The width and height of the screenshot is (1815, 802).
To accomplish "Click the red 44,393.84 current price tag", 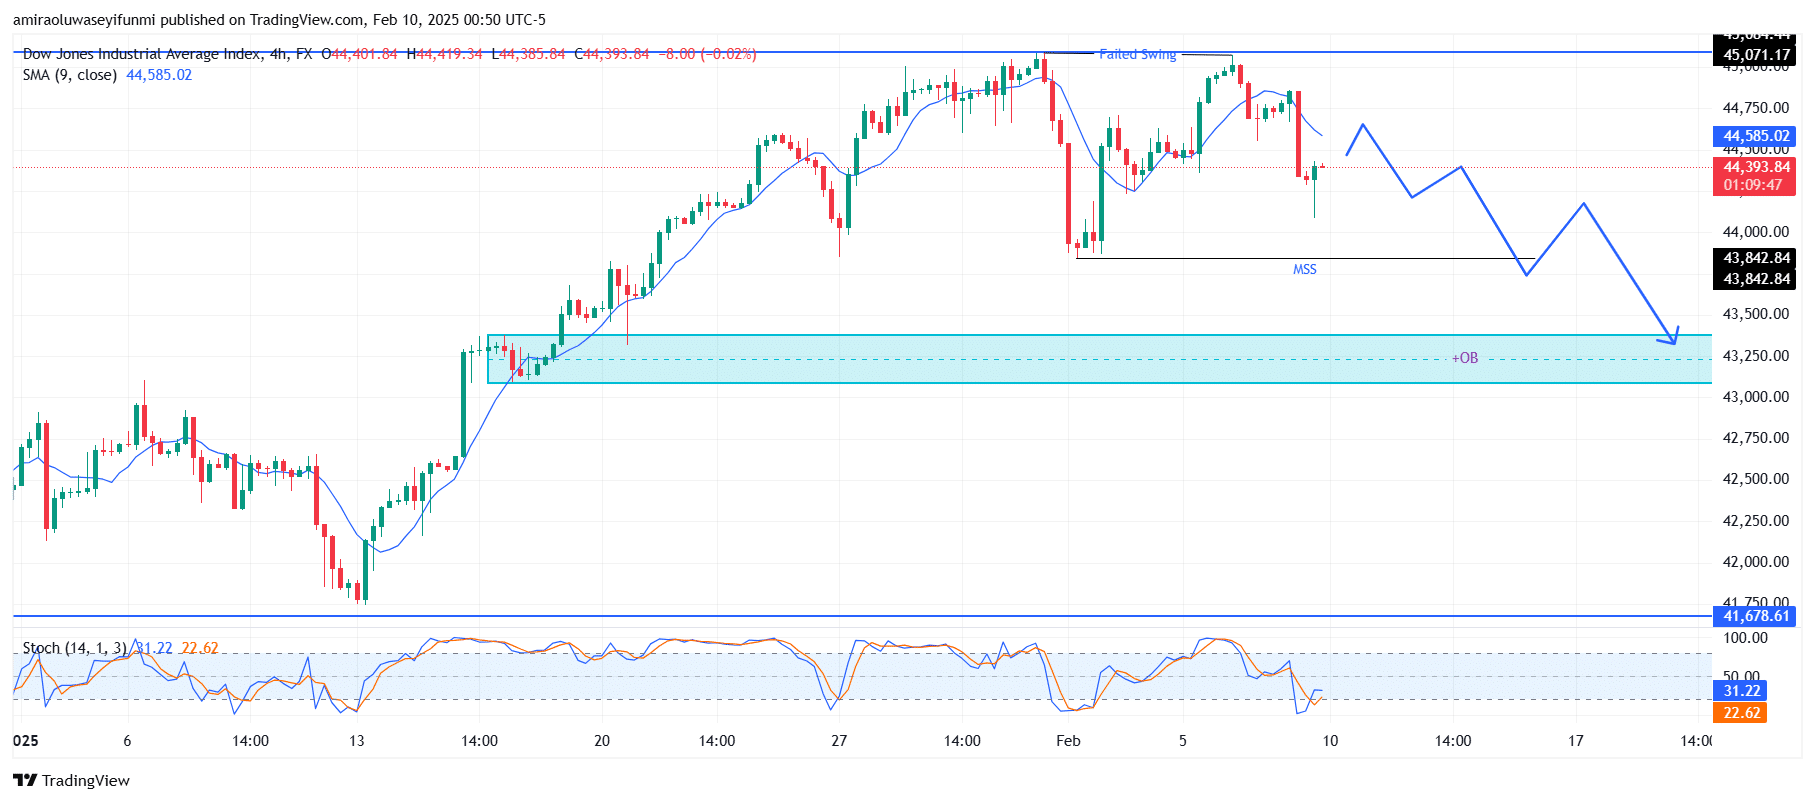I will click(1756, 167).
